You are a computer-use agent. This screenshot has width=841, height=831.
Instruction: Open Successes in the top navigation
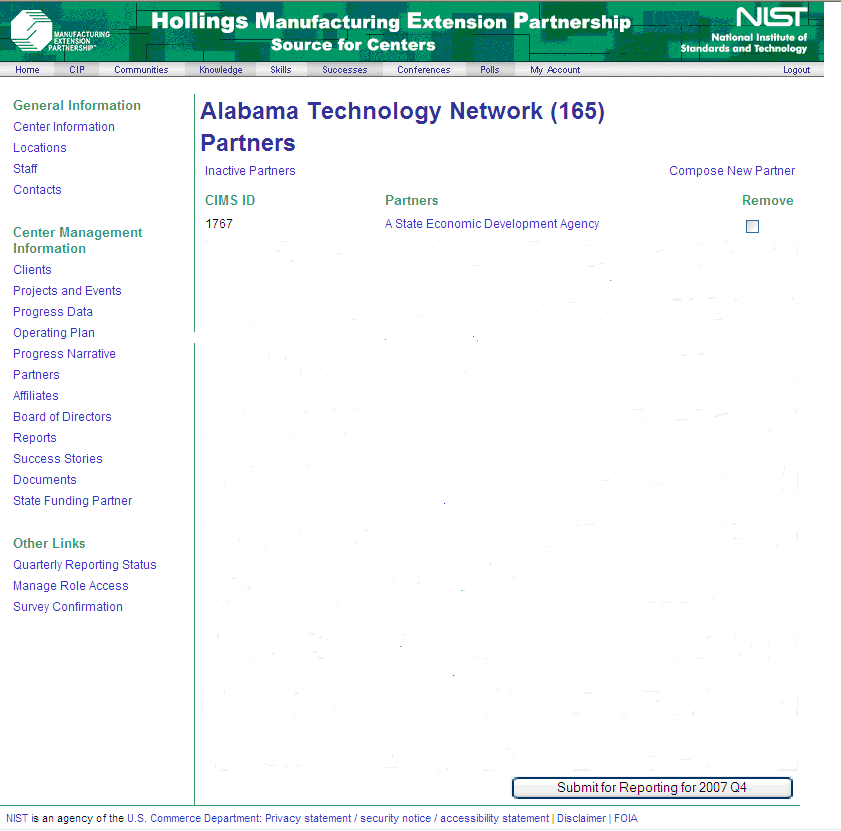pyautogui.click(x=344, y=70)
